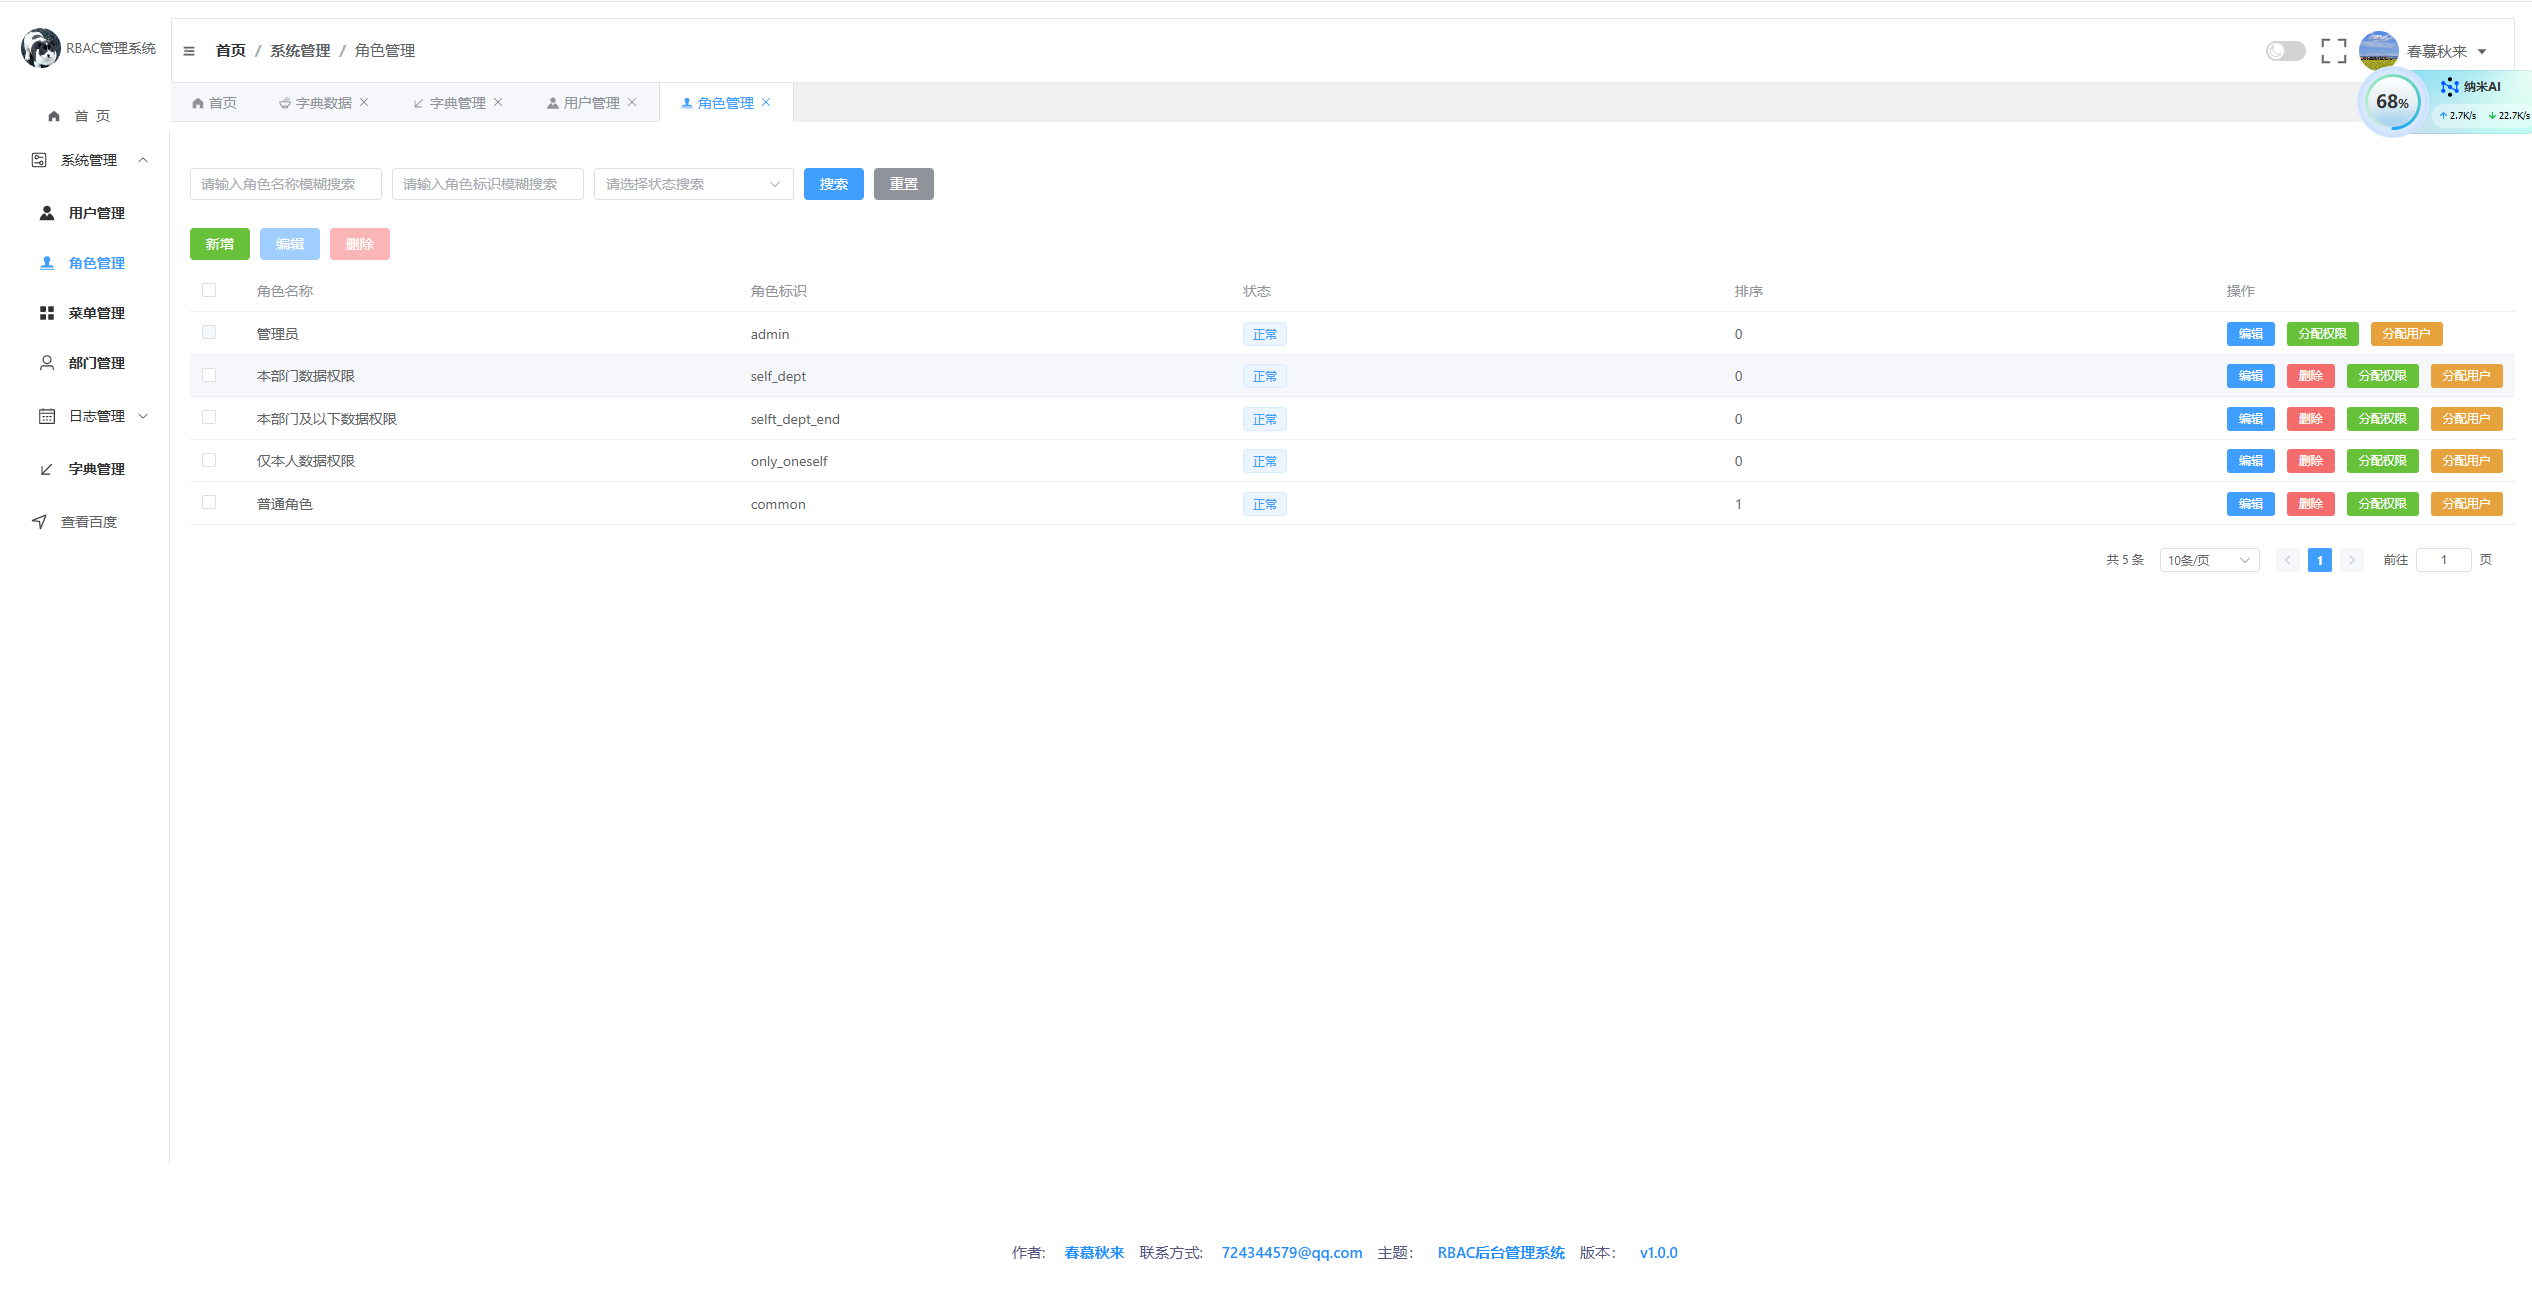
Task: Open the 10条/页 page size dropdown
Action: click(2208, 560)
